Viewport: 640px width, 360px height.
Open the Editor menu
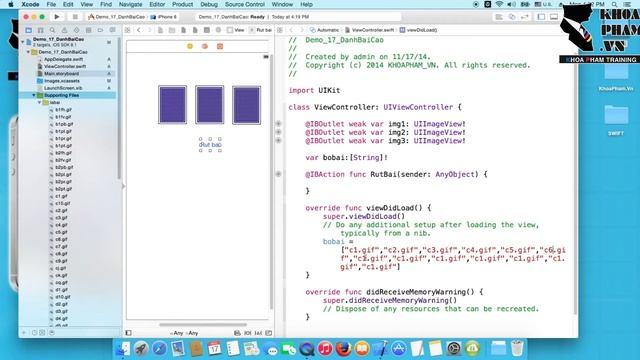157,4
